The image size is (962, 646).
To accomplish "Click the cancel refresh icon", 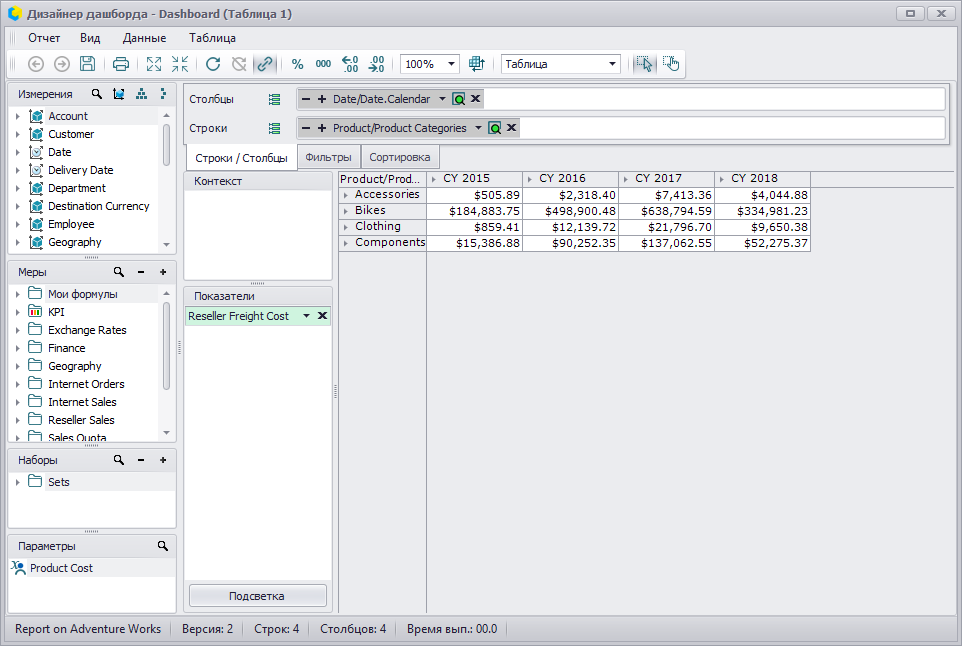I will pos(239,64).
